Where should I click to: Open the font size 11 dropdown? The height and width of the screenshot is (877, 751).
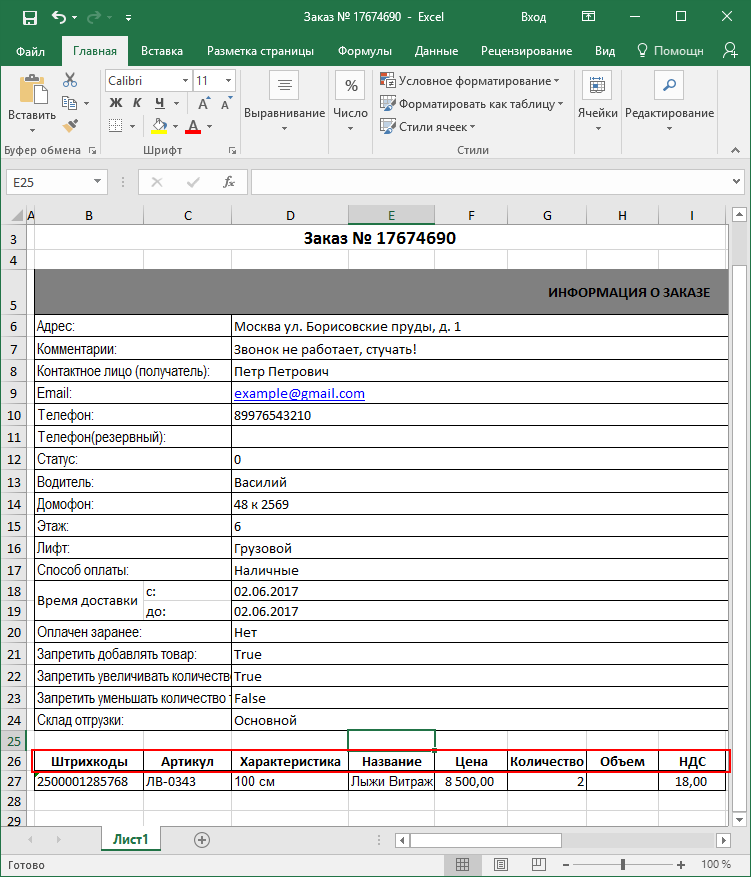pyautogui.click(x=228, y=81)
